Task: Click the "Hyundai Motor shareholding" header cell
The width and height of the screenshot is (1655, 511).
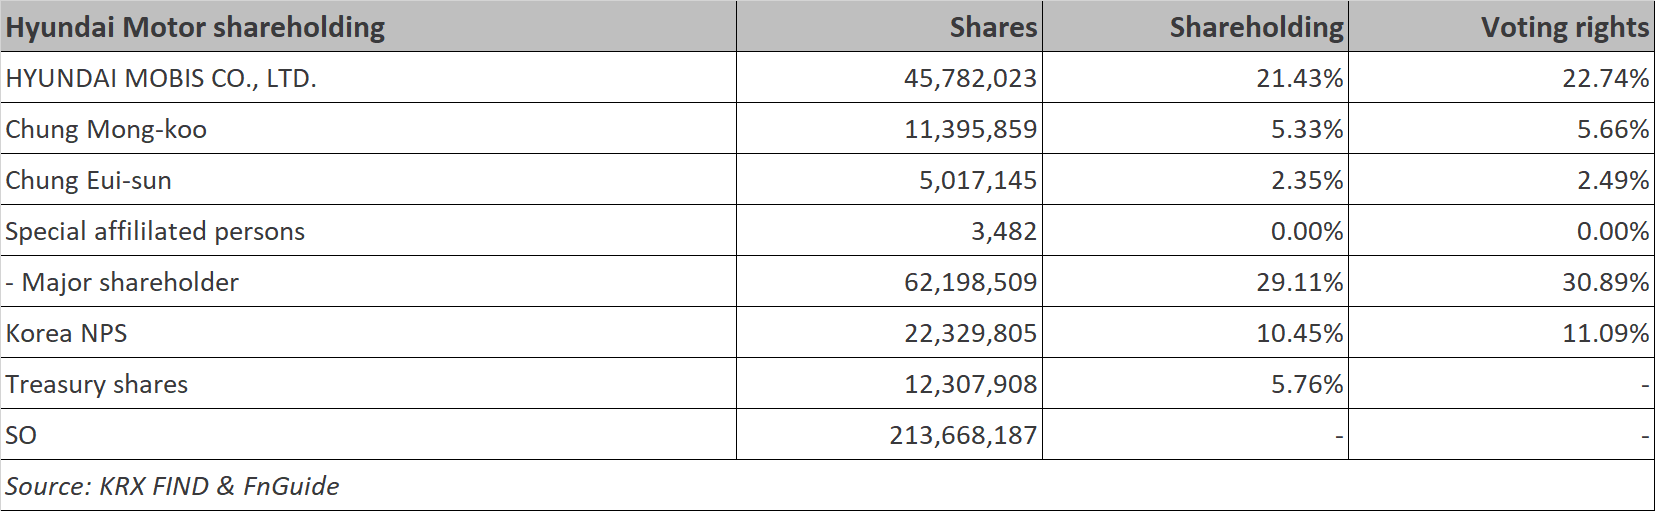Action: tap(195, 27)
